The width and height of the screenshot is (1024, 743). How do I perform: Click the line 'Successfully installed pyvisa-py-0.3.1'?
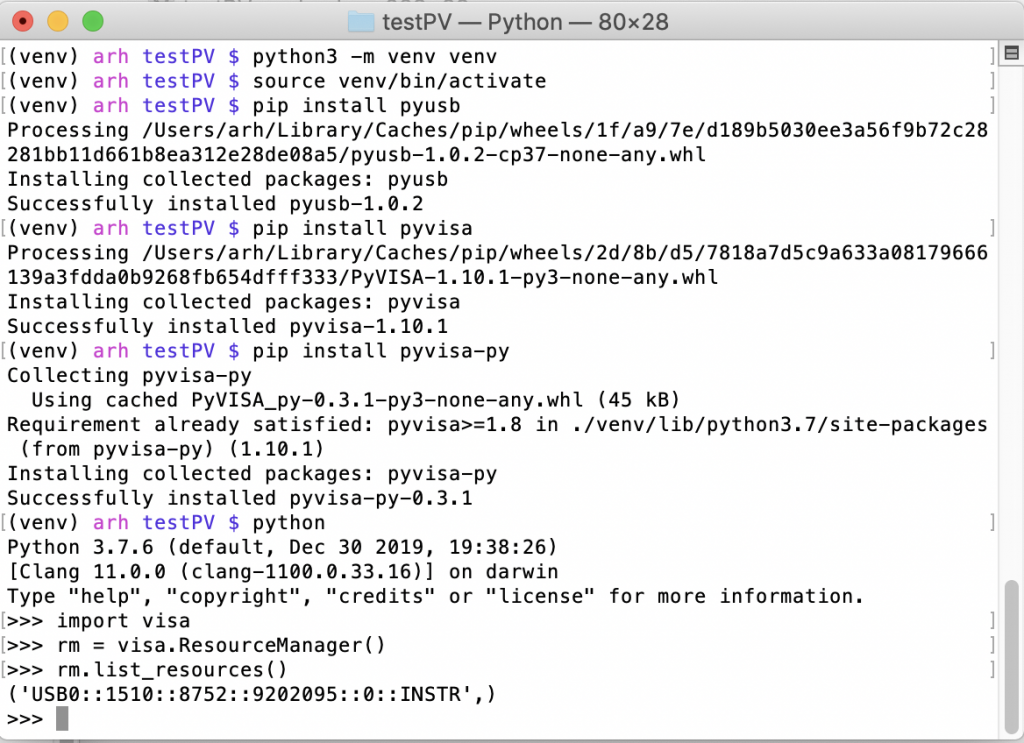(x=240, y=498)
